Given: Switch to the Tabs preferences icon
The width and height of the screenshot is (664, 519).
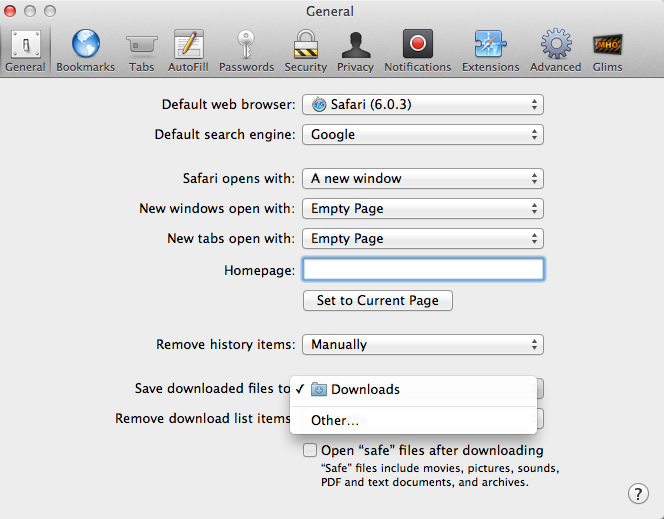Looking at the screenshot, I should click(x=141, y=44).
